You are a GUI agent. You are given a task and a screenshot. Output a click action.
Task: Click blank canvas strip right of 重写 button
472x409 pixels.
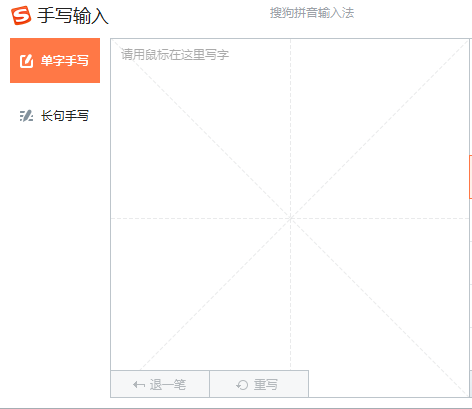(388, 383)
